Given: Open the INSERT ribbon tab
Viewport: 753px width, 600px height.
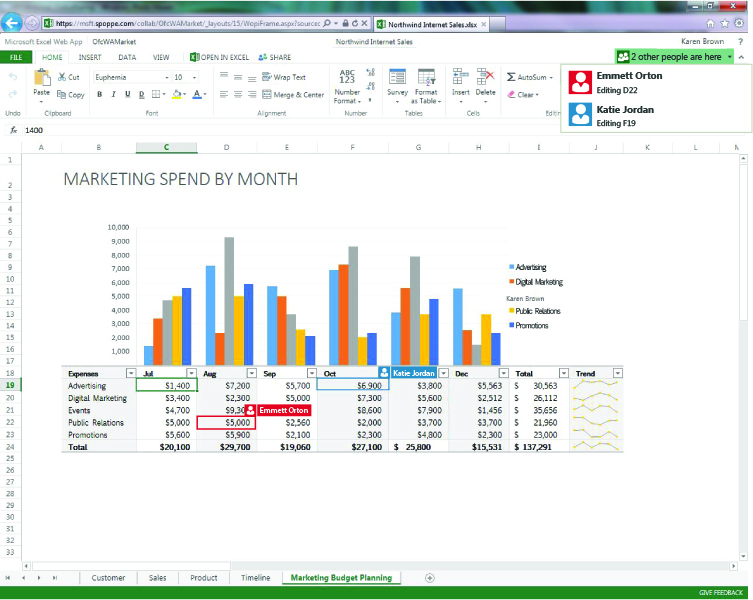Looking at the screenshot, I should point(90,58).
